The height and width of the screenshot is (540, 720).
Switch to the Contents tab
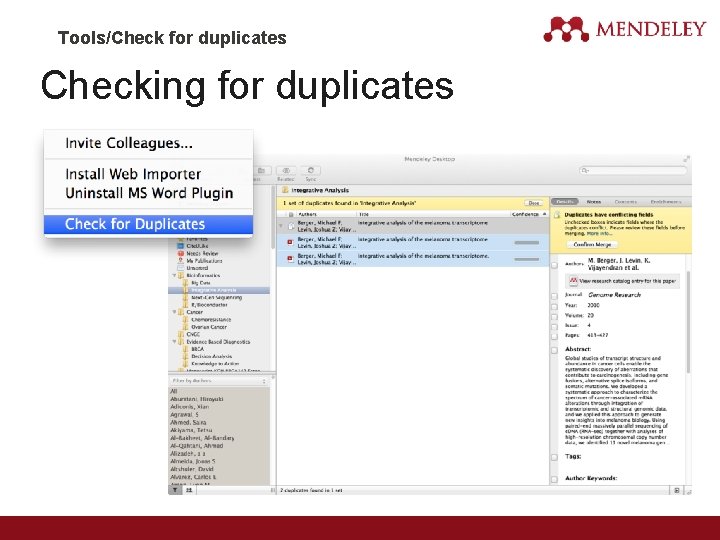pos(625,202)
